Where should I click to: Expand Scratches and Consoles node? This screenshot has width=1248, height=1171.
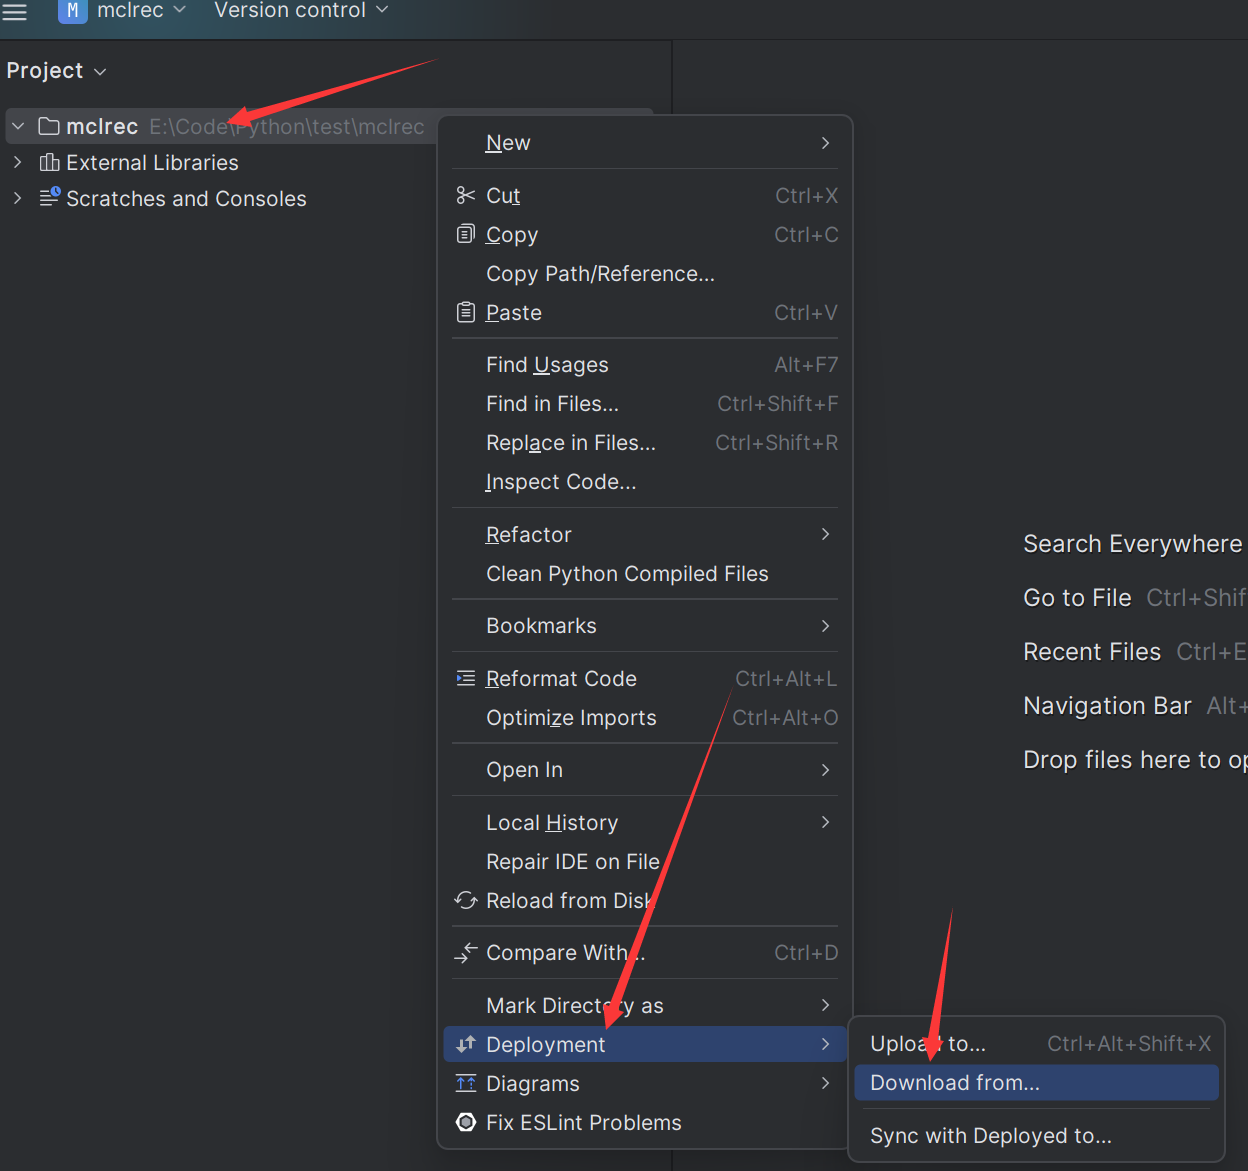pyautogui.click(x=18, y=198)
